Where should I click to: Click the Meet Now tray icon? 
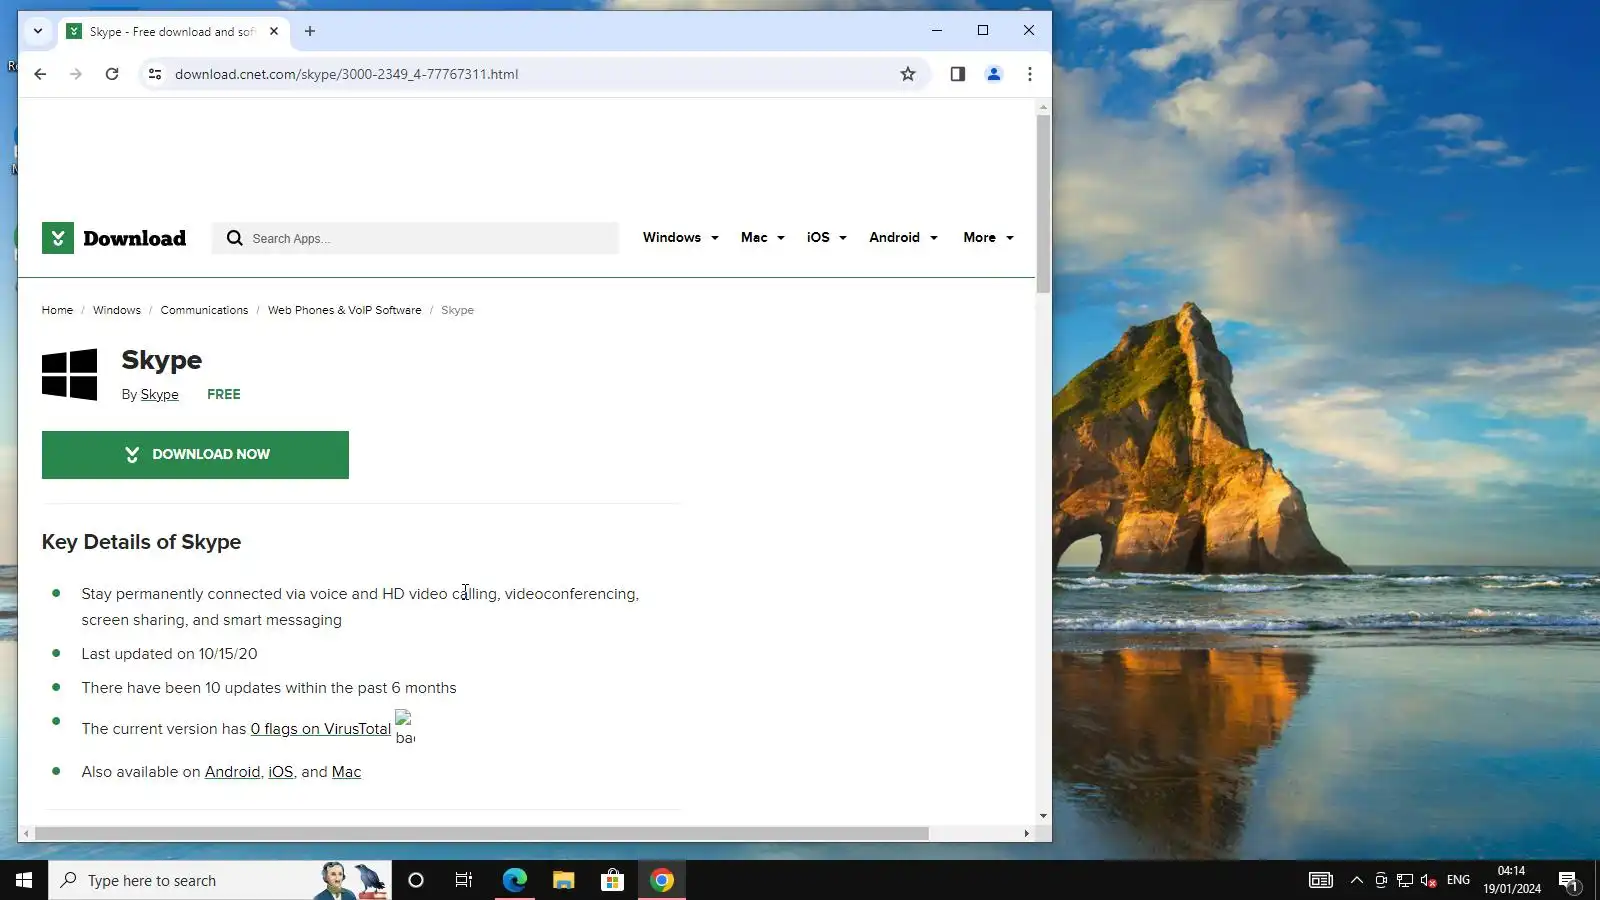[x=1381, y=880]
